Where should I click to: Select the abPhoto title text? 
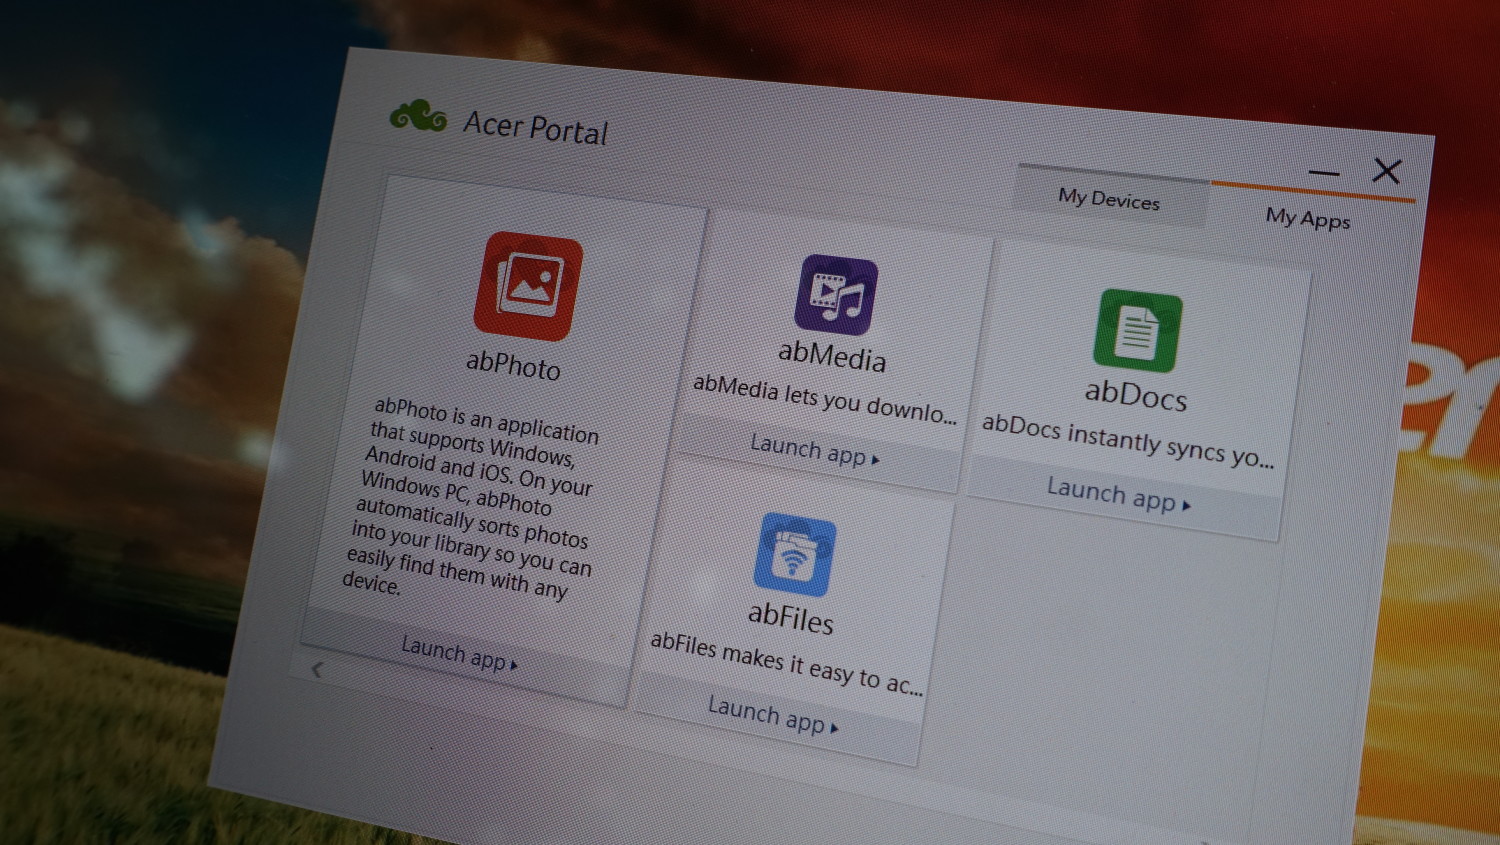point(513,365)
